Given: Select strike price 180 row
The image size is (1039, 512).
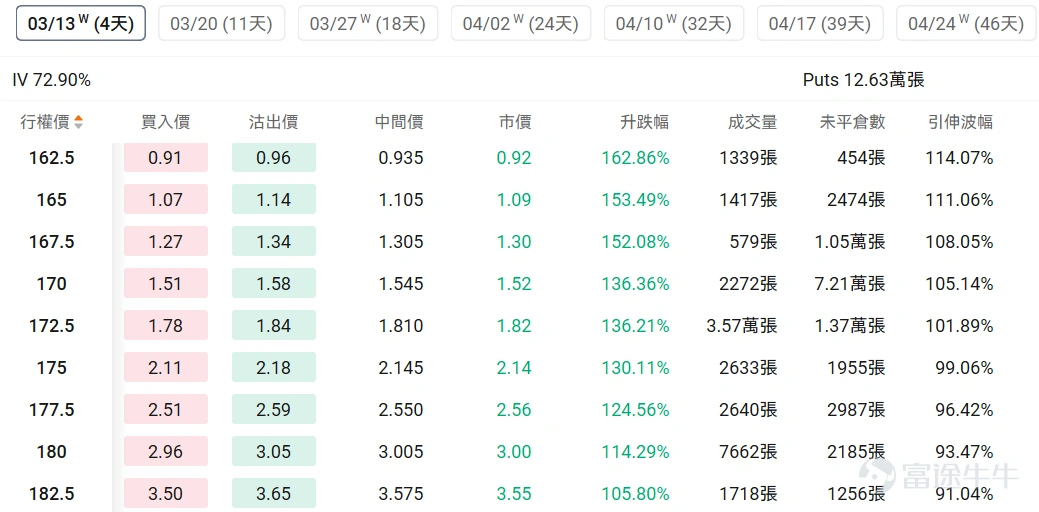Looking at the screenshot, I should [520, 451].
